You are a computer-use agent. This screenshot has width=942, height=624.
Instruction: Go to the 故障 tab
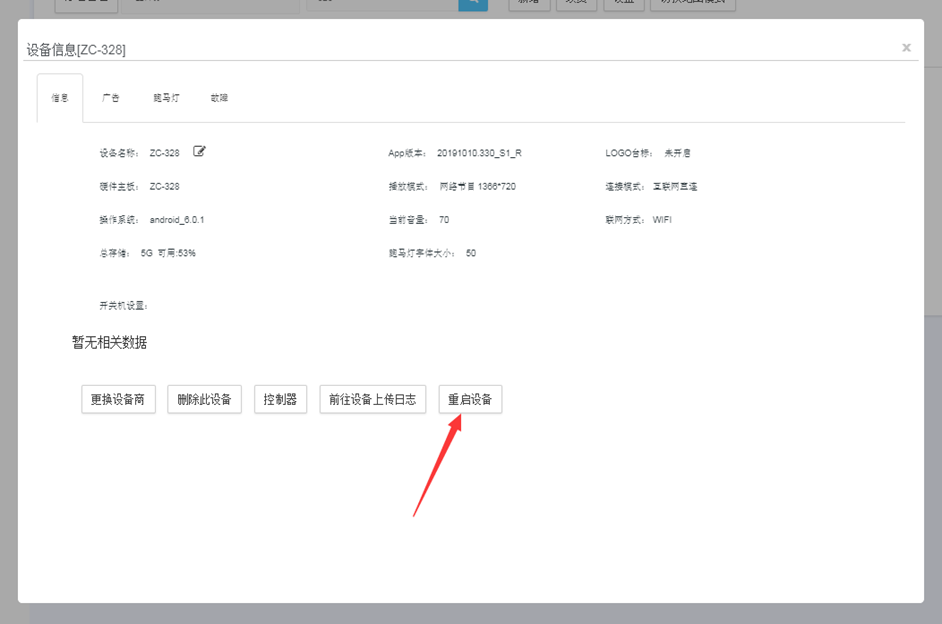219,98
